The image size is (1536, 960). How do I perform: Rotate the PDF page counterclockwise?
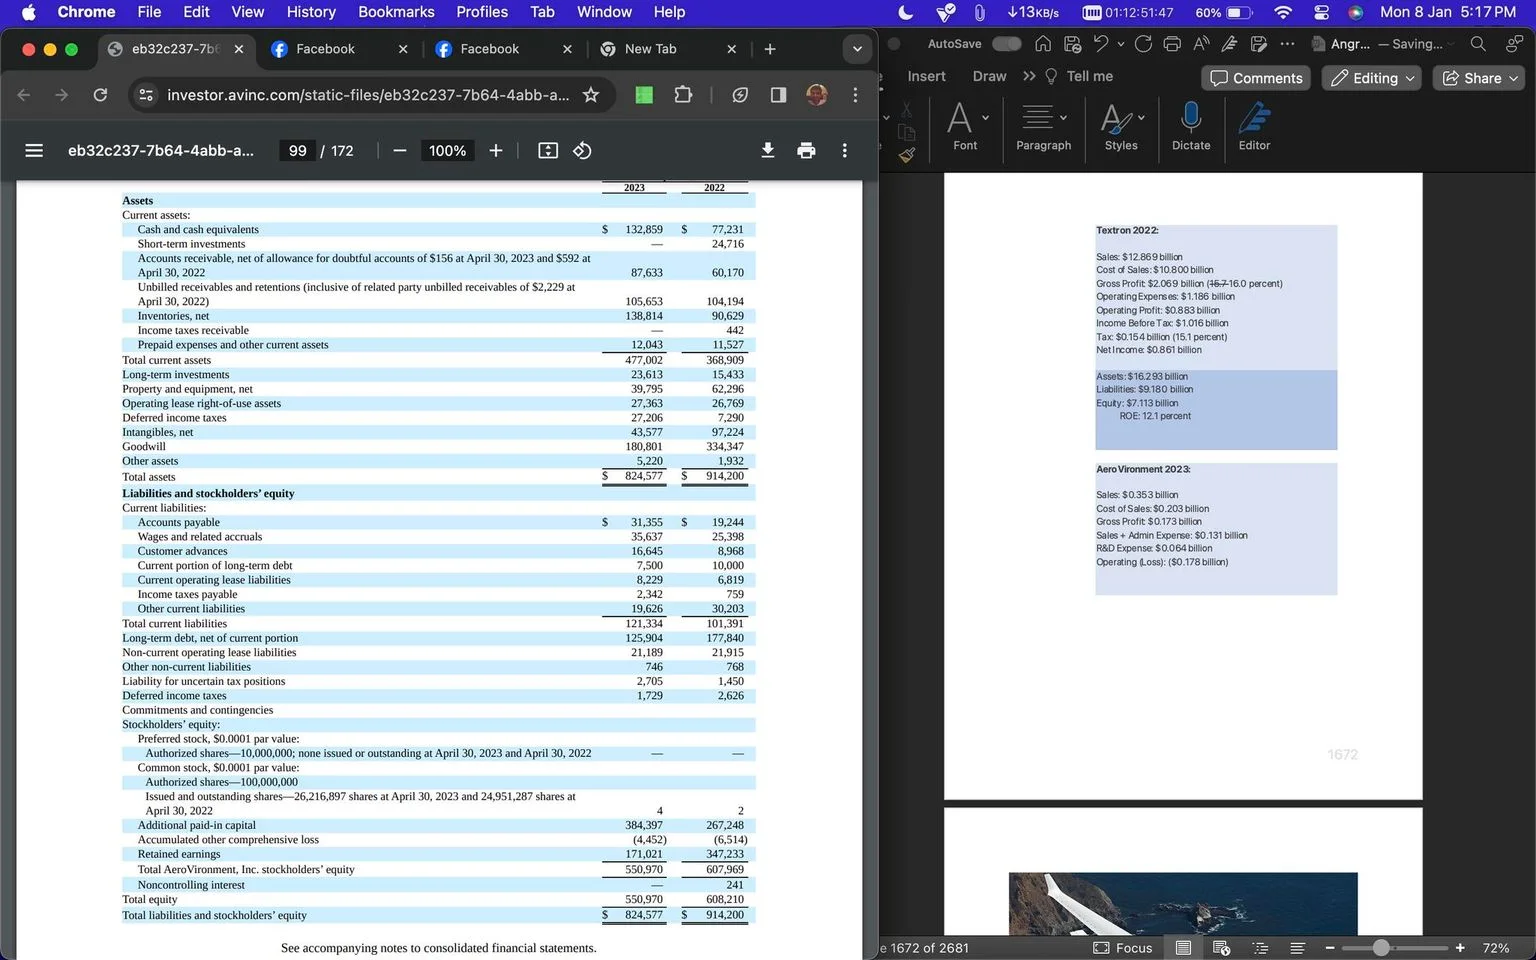pyautogui.click(x=582, y=150)
